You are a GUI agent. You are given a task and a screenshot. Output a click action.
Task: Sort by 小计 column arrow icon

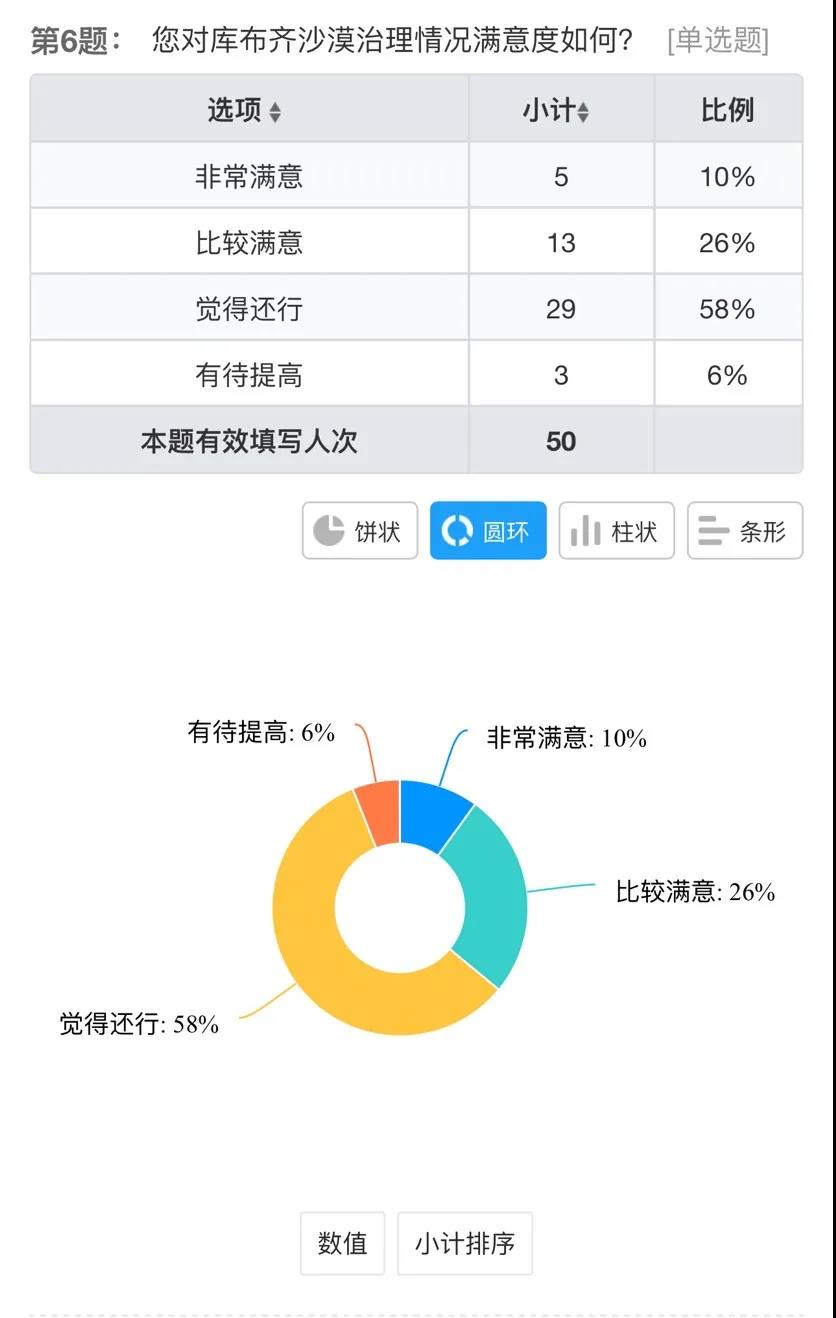pyautogui.click(x=583, y=112)
